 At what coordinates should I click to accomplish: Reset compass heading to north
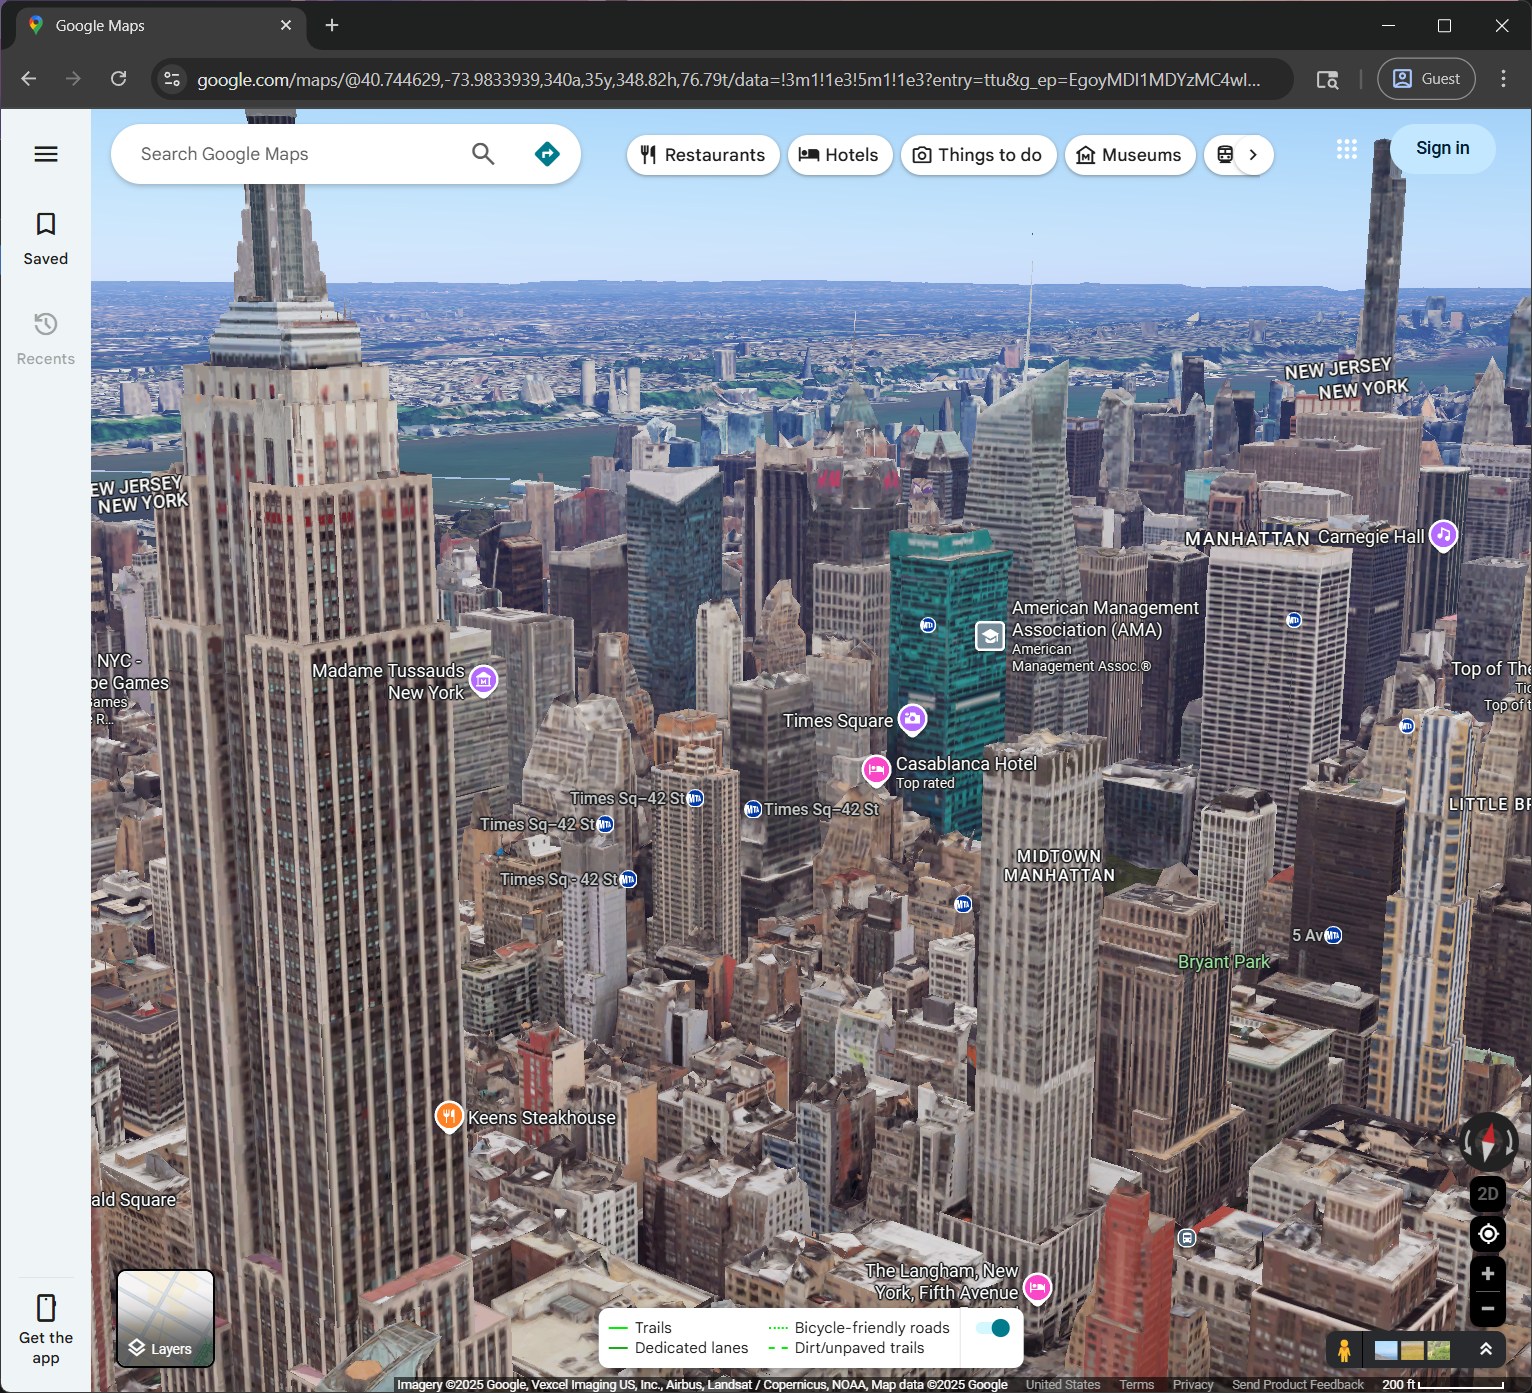click(1488, 1141)
